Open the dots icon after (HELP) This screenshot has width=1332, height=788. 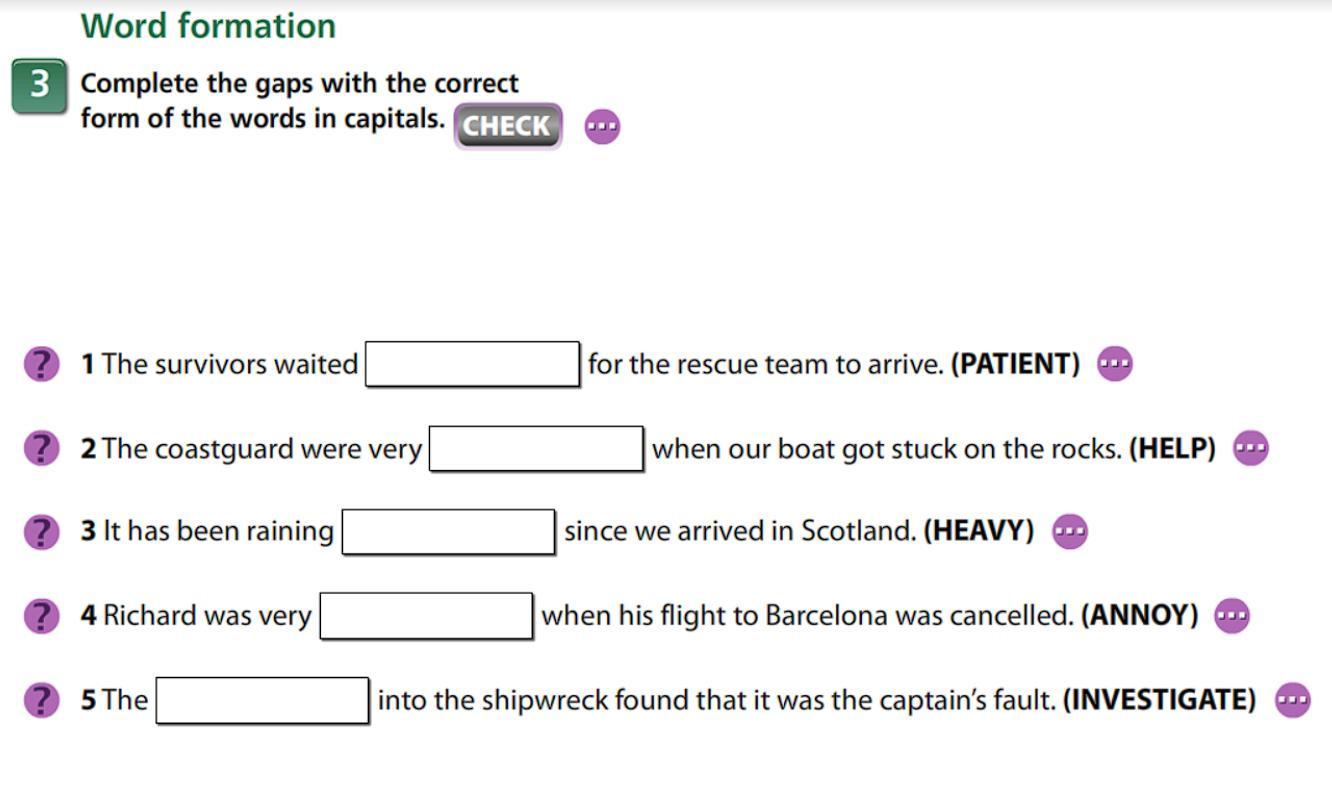coord(1251,448)
